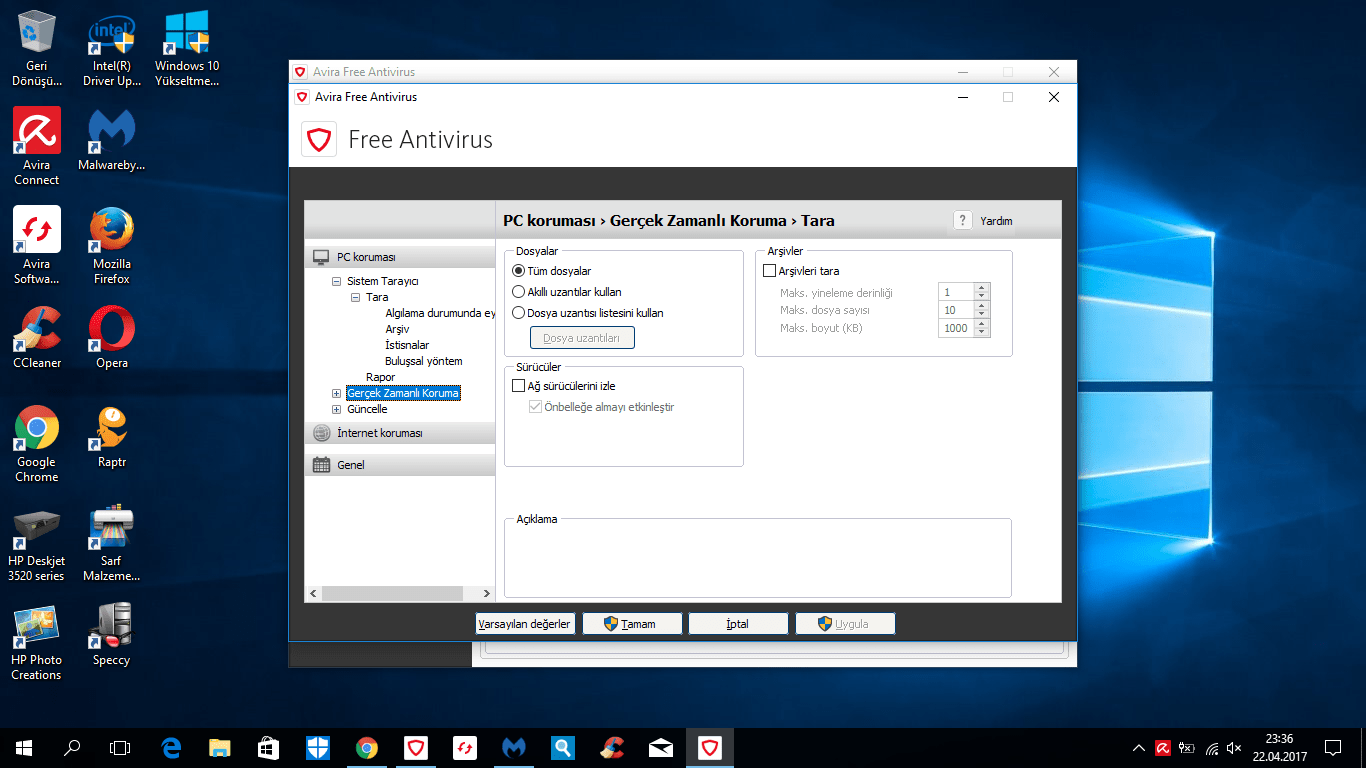Screen dimensions: 1366x768
Task: Launch Avira Connect desktop shortcut
Action: [x=37, y=147]
